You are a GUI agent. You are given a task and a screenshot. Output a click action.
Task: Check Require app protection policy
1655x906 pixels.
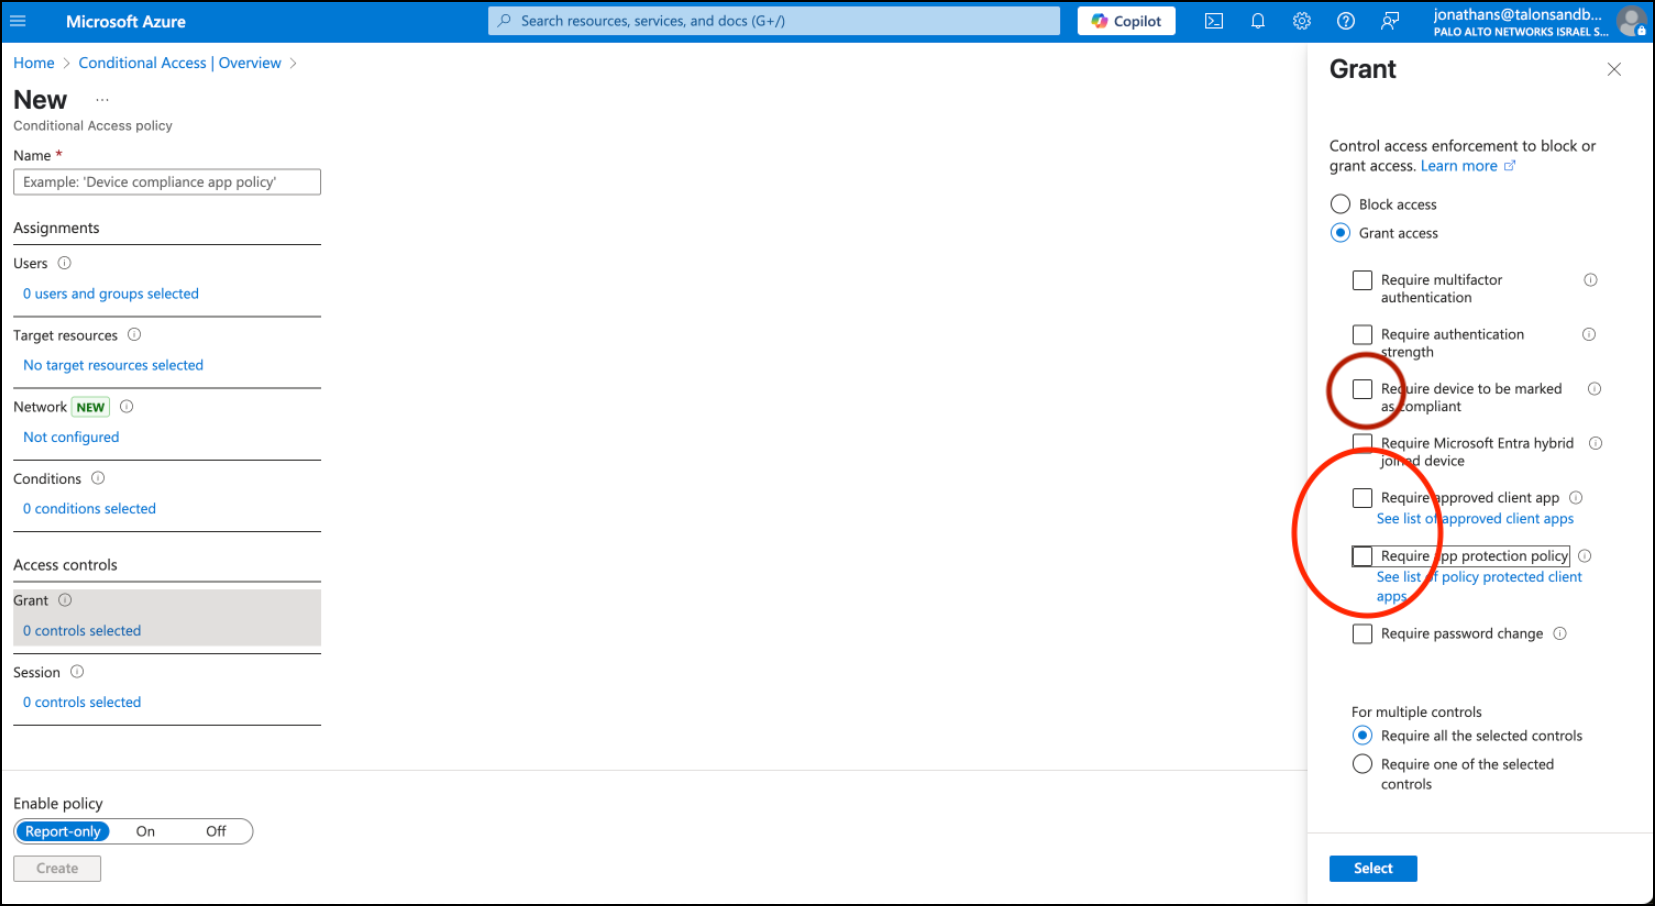tap(1362, 556)
